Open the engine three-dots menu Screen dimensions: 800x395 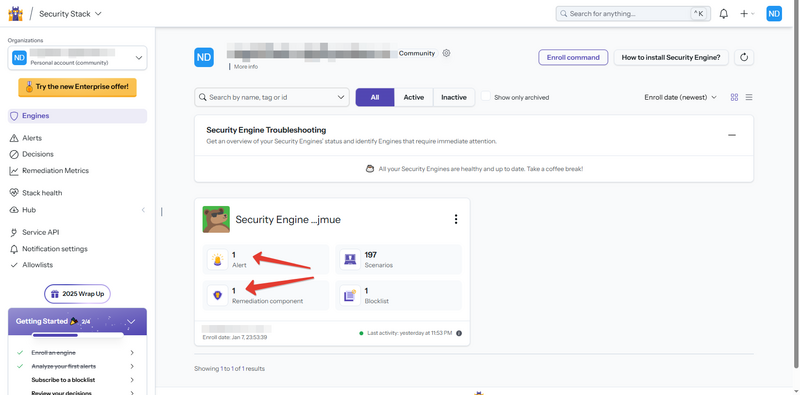456,219
